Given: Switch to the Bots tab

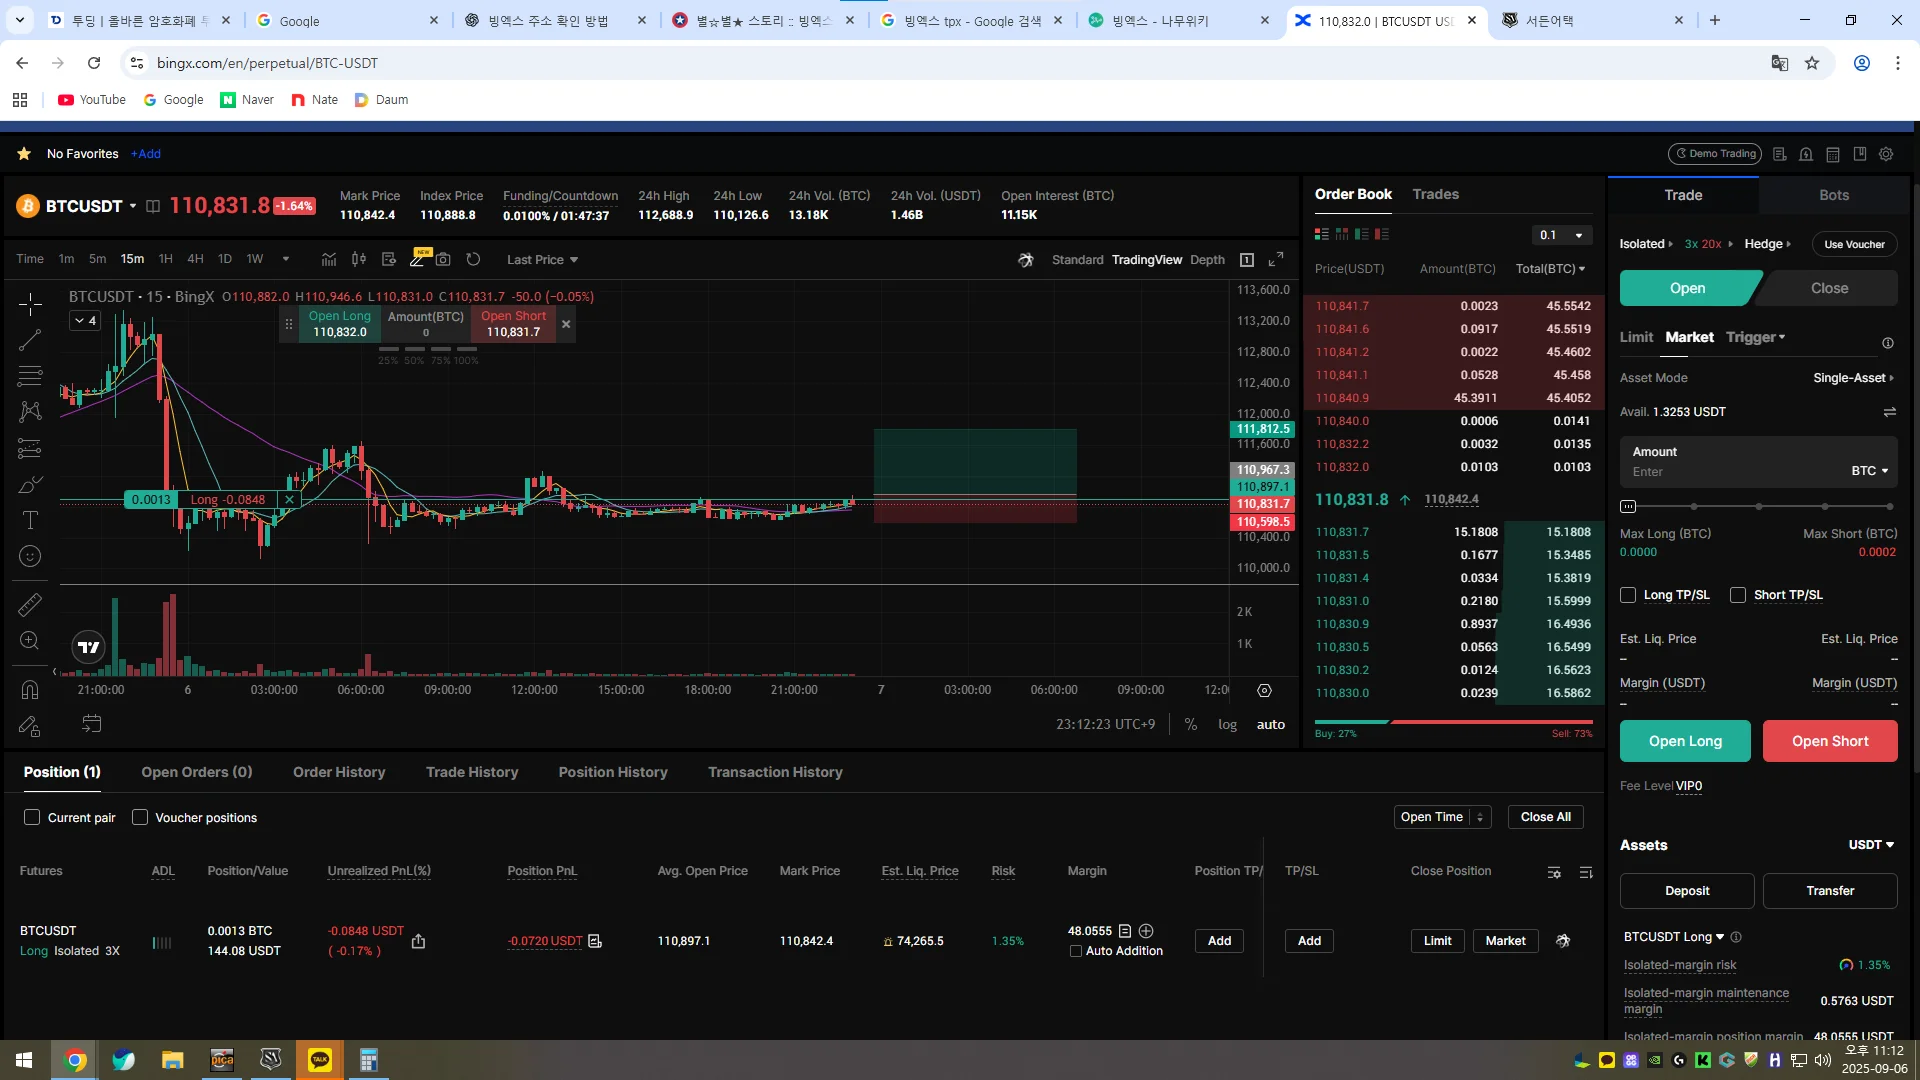Looking at the screenshot, I should 1833,195.
